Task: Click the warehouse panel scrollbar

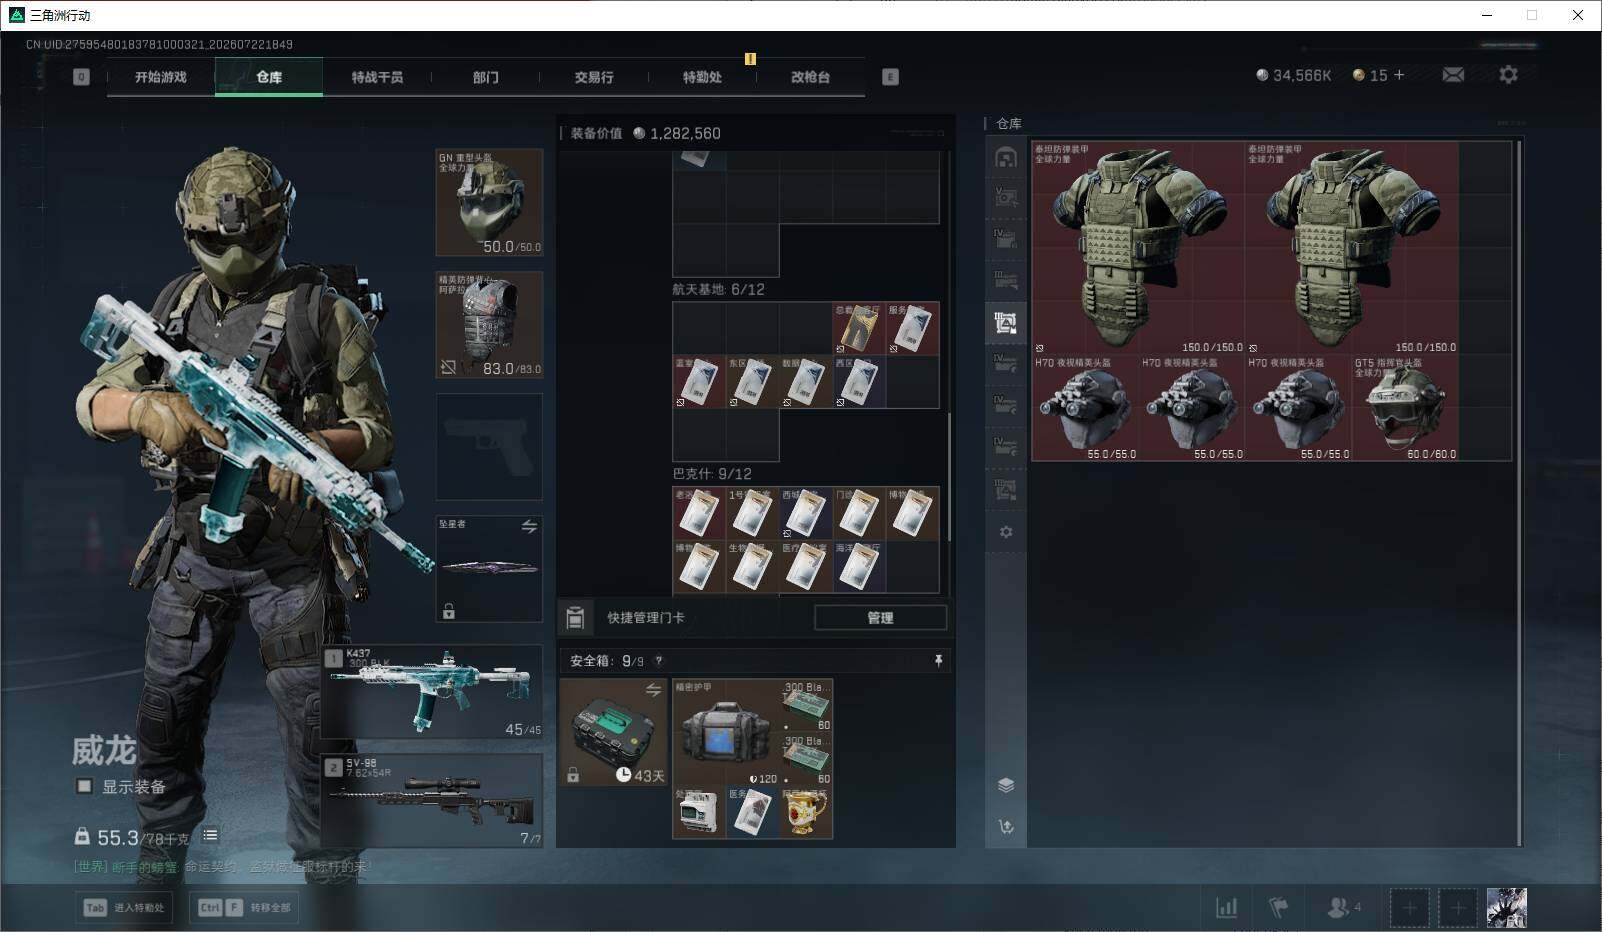Action: (x=1519, y=492)
